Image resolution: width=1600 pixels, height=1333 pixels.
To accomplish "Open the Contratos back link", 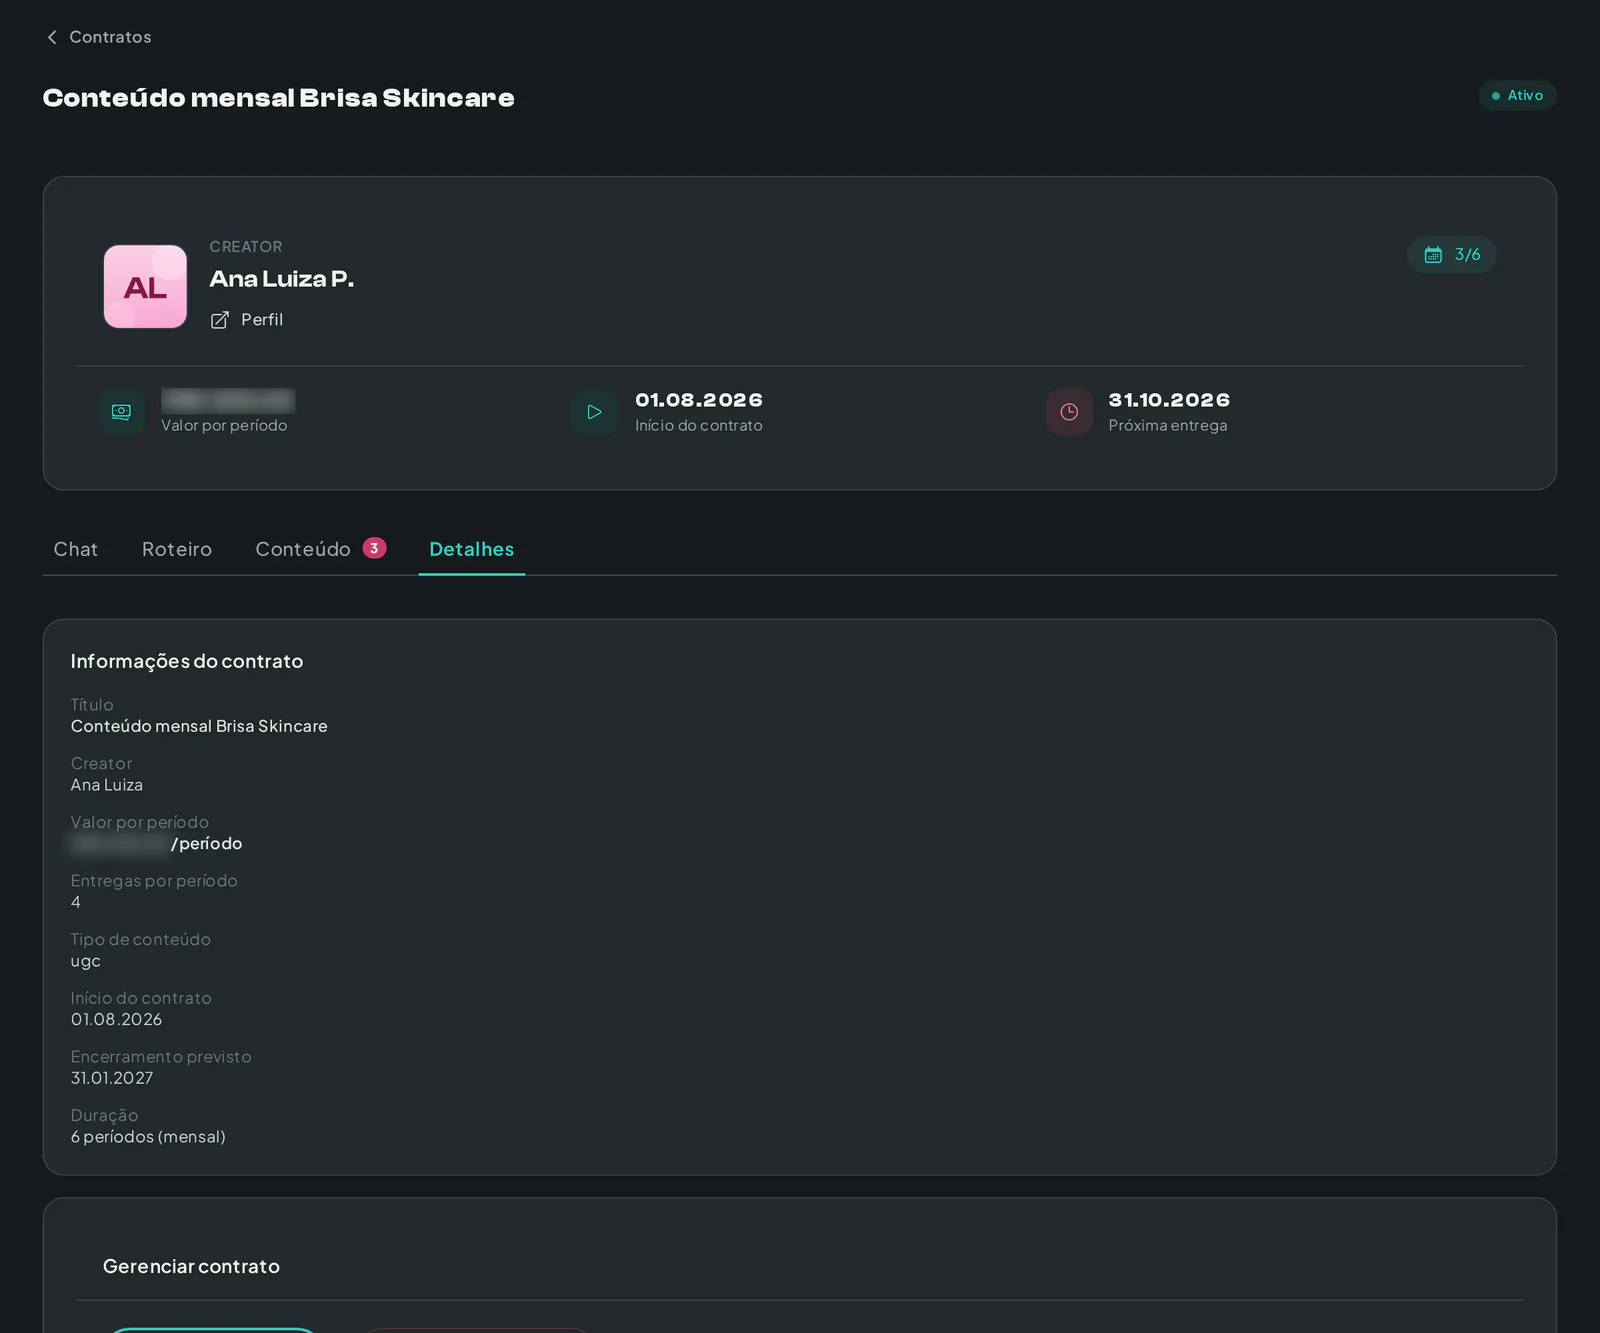I will (99, 37).
